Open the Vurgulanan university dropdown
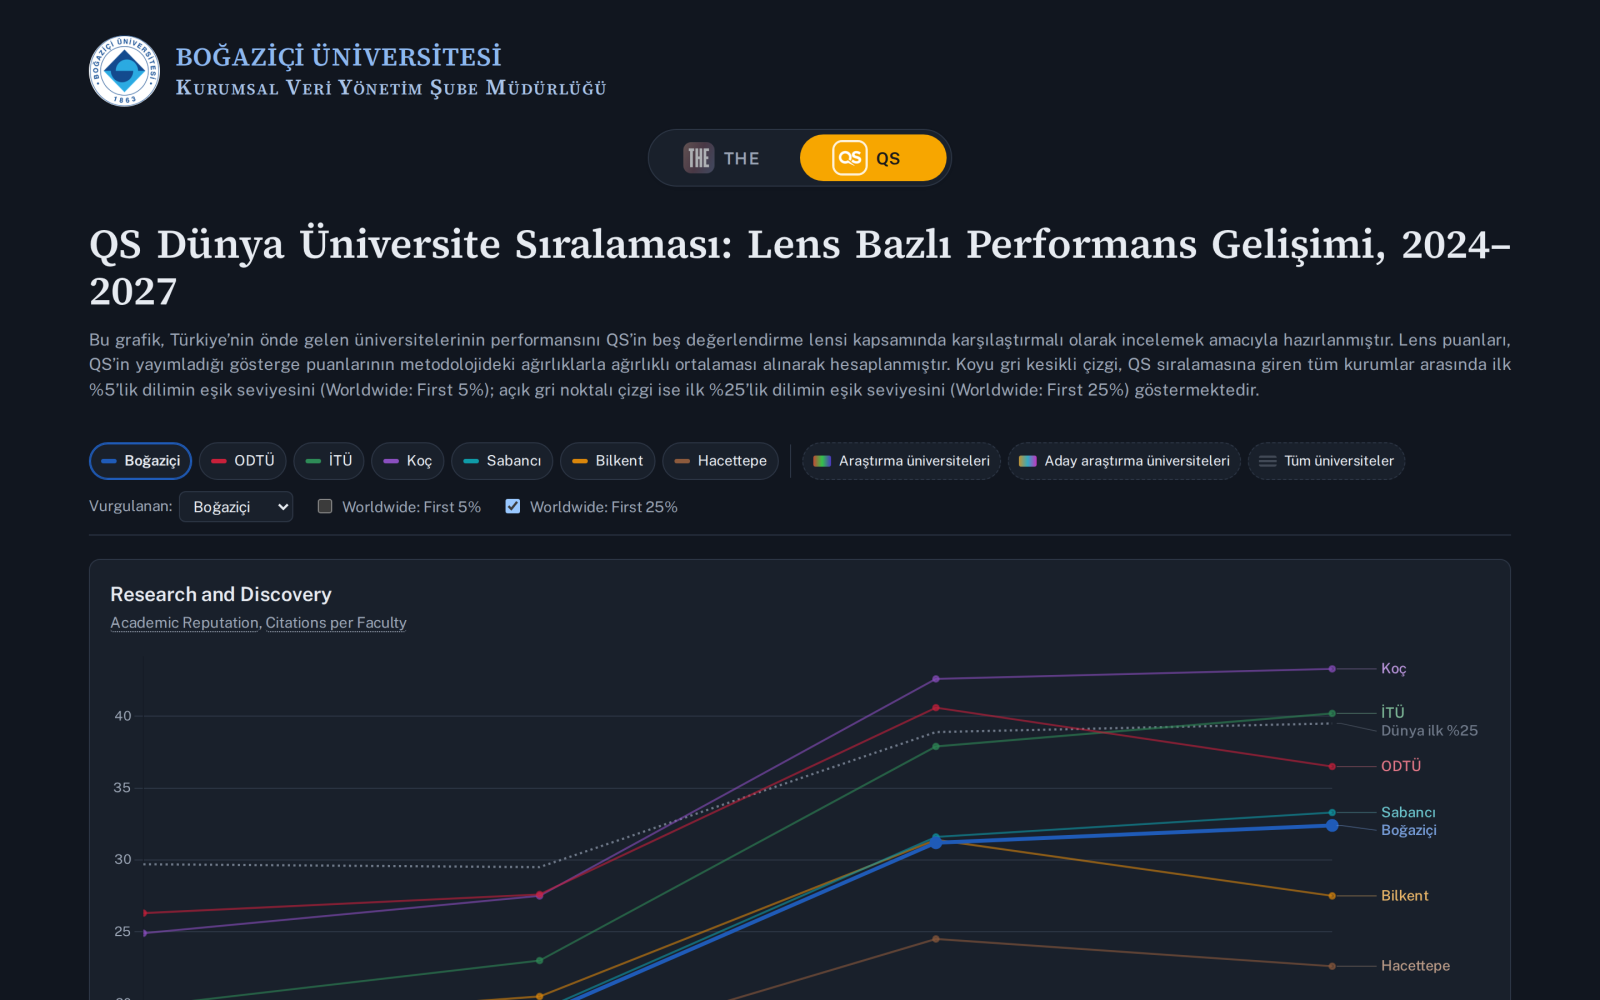 tap(236, 507)
